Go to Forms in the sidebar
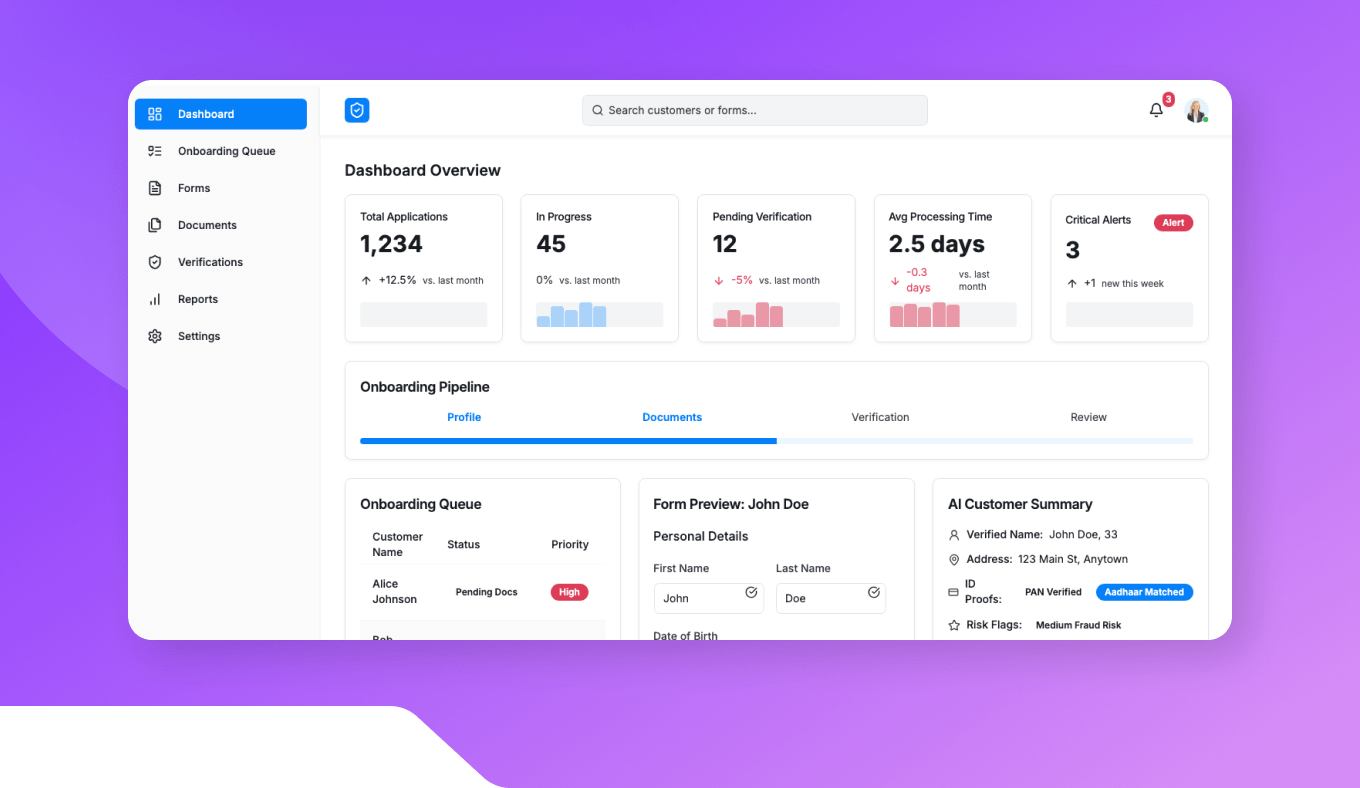This screenshot has width=1360, height=788. click(221, 188)
